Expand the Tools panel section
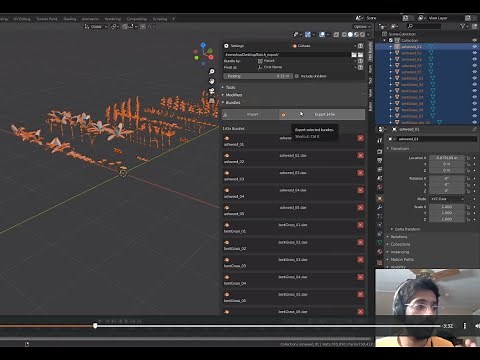Viewport: 480px width, 360px height. (229, 87)
